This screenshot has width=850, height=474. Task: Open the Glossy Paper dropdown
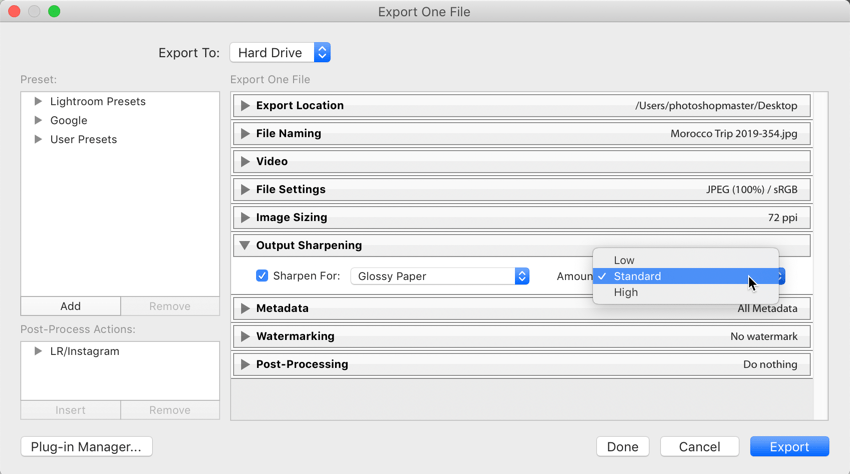coord(440,276)
